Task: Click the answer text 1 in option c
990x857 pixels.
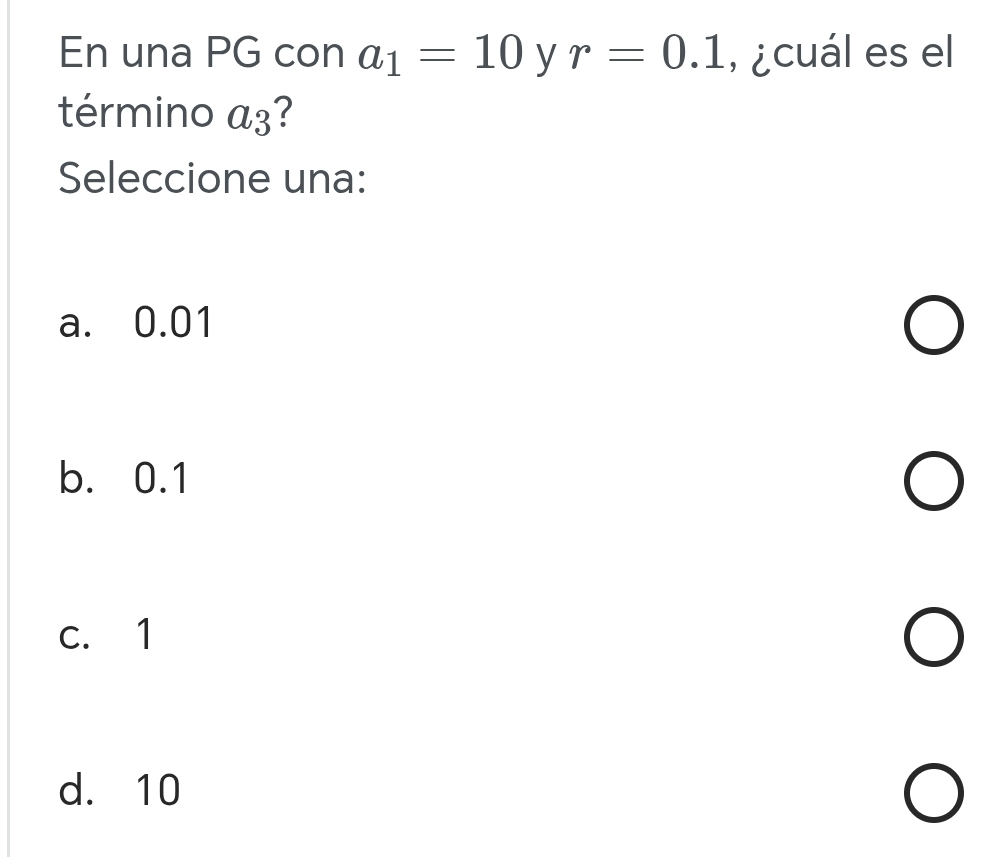Action: click(145, 634)
